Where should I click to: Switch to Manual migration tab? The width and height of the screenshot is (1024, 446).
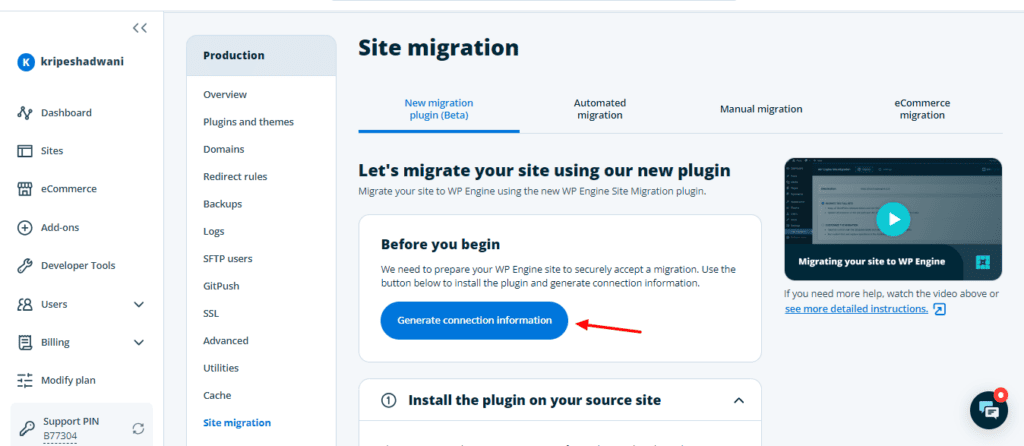click(761, 109)
